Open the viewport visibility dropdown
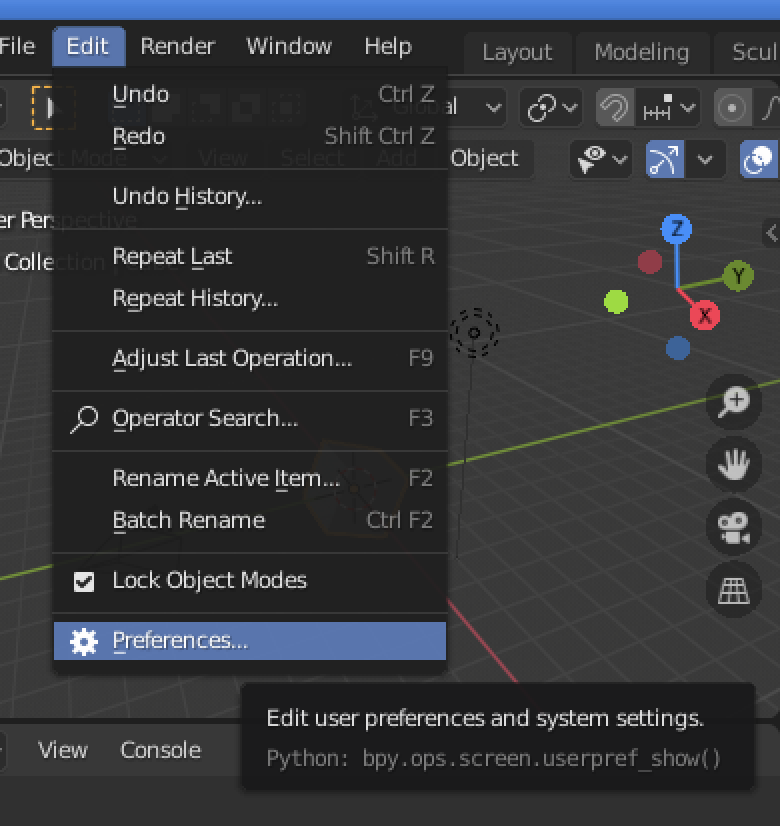780x826 pixels. pos(601,159)
